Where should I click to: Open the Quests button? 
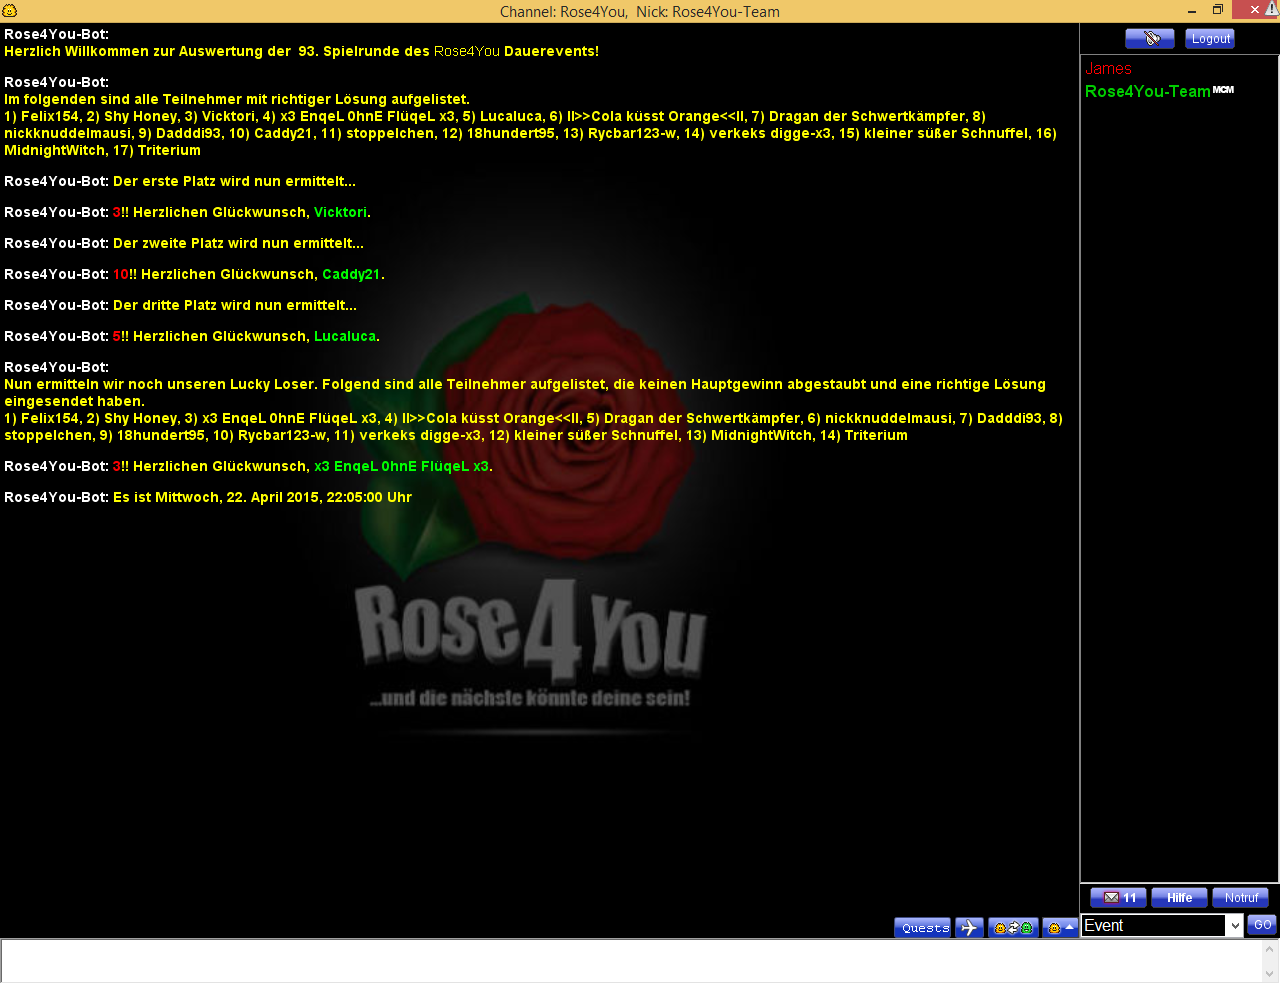pos(923,928)
